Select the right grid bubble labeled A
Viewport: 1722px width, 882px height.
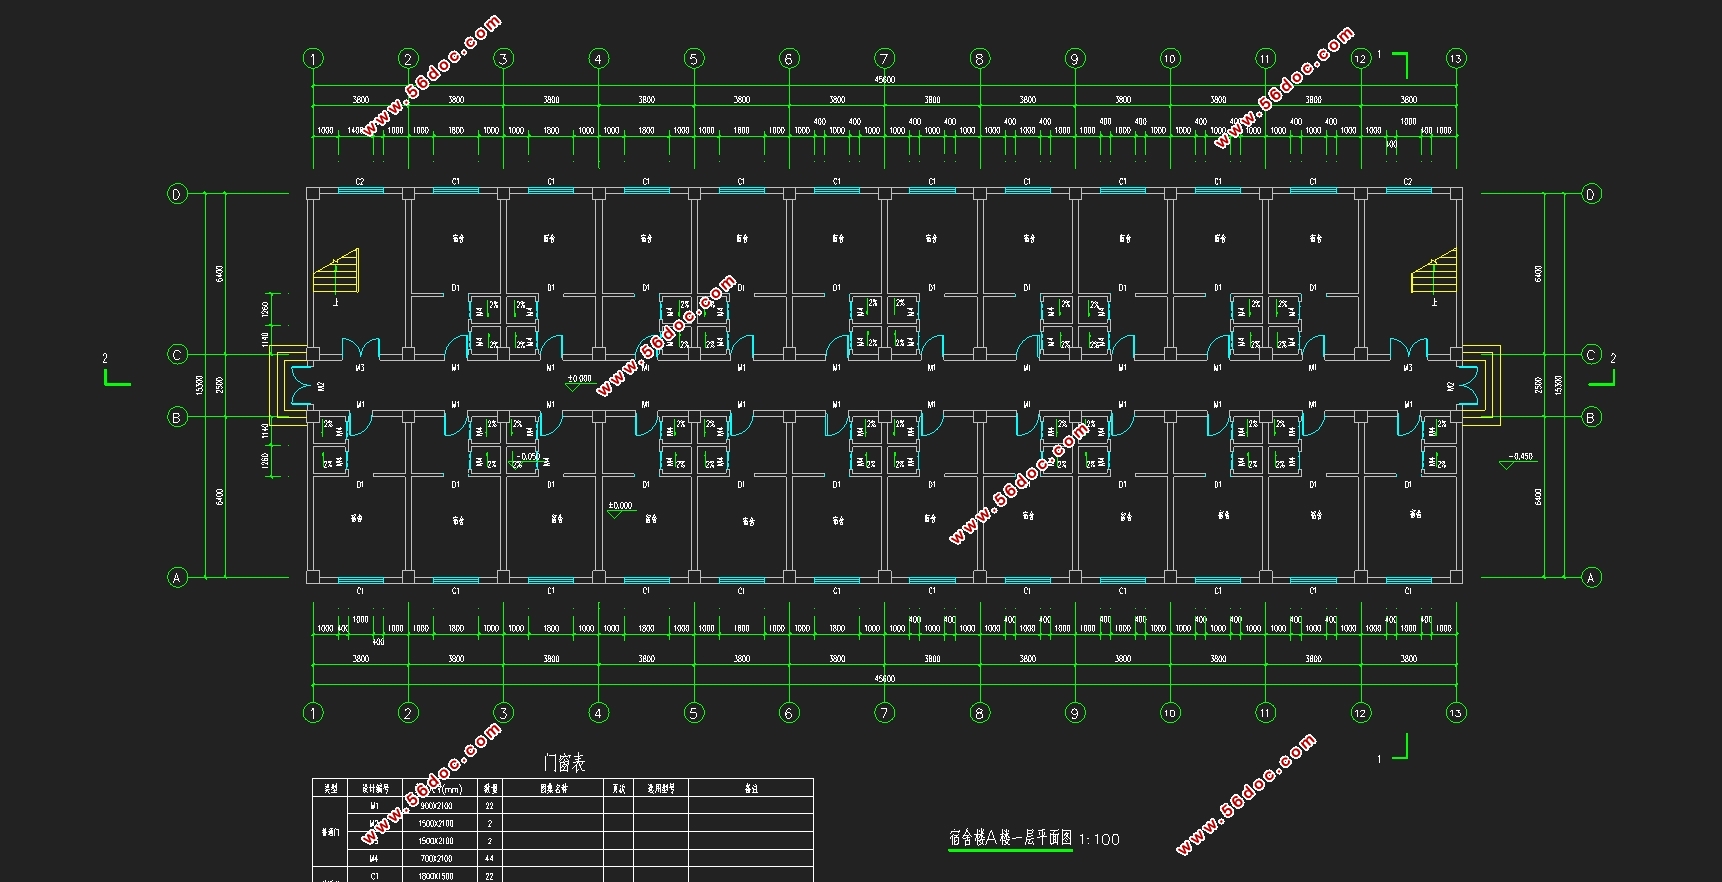[x=1591, y=577]
